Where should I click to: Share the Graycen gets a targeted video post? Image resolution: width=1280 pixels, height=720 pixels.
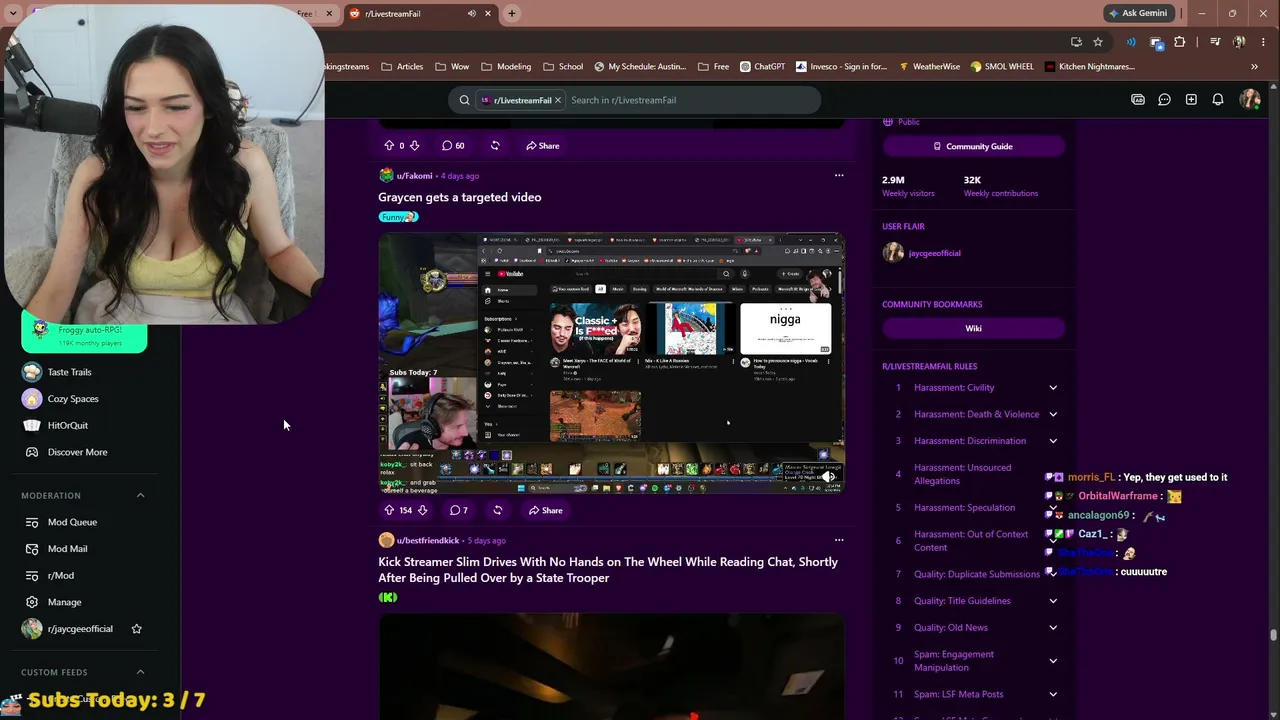tap(545, 510)
